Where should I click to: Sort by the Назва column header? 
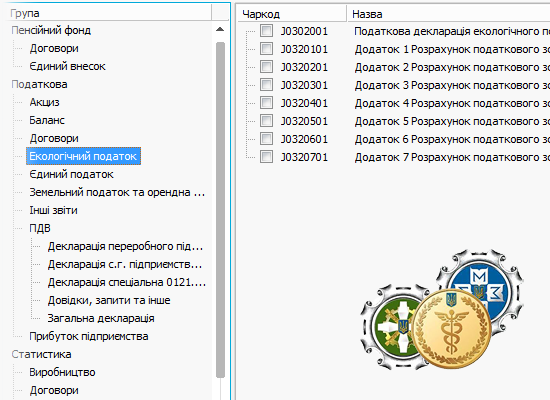click(449, 14)
